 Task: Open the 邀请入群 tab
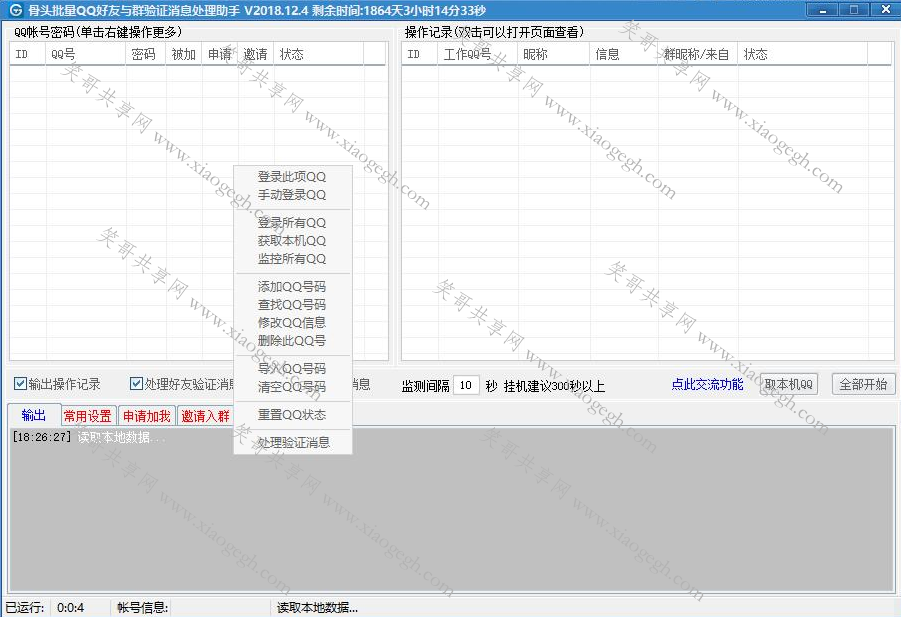coord(205,416)
